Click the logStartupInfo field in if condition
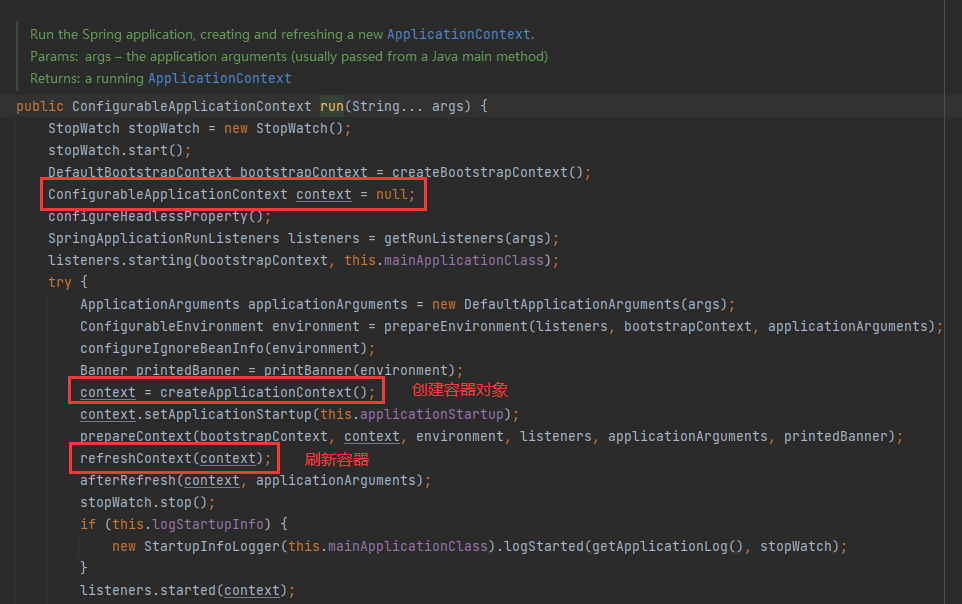 click(x=208, y=524)
